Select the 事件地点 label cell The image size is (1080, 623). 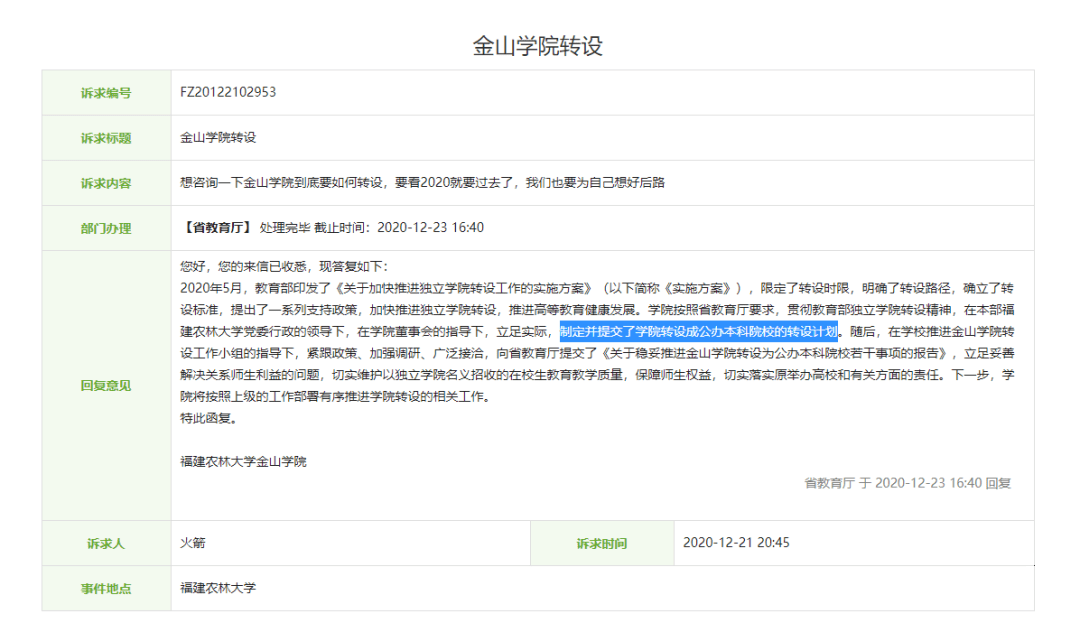106,589
